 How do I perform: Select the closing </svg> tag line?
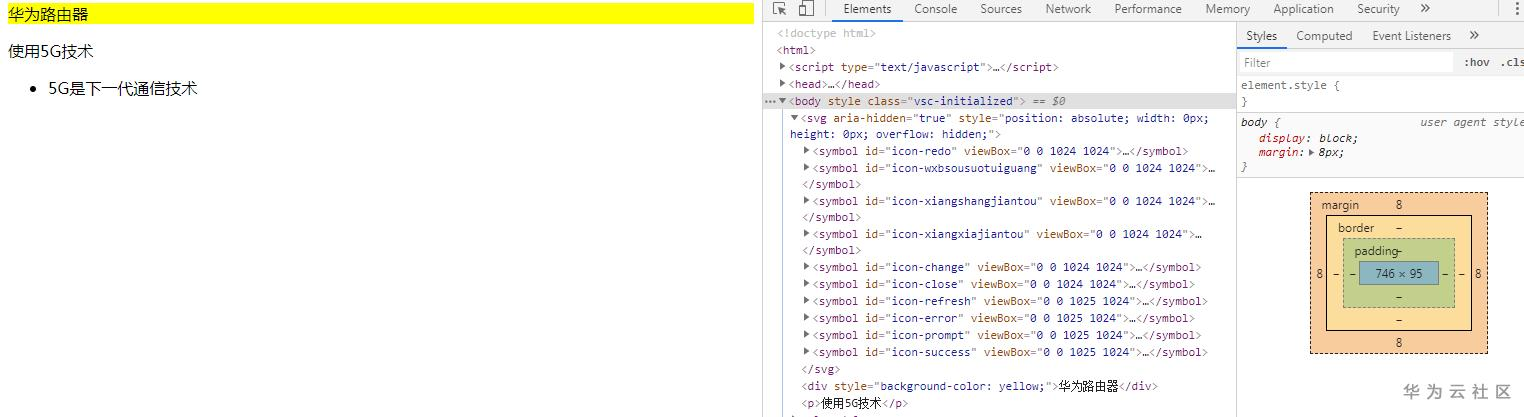821,369
